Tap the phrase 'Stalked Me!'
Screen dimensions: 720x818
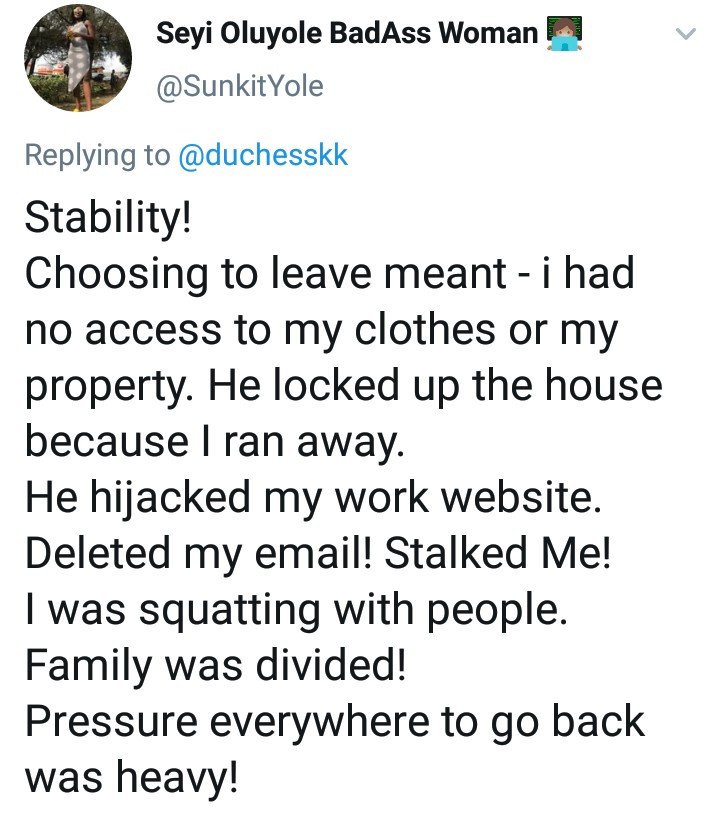point(497,554)
